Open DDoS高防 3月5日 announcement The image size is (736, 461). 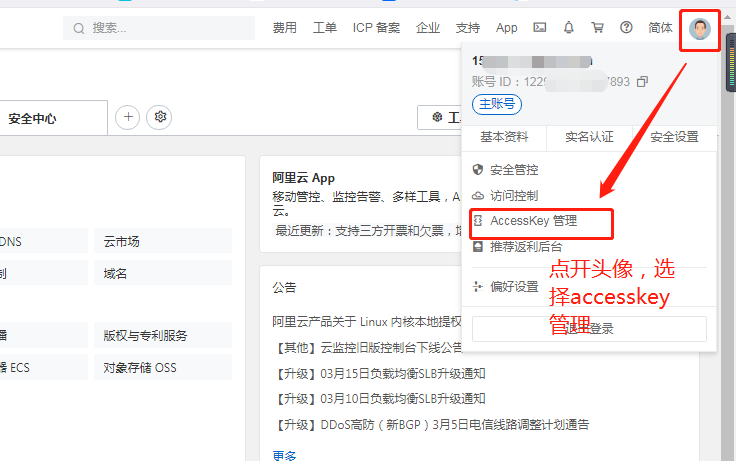[430, 425]
